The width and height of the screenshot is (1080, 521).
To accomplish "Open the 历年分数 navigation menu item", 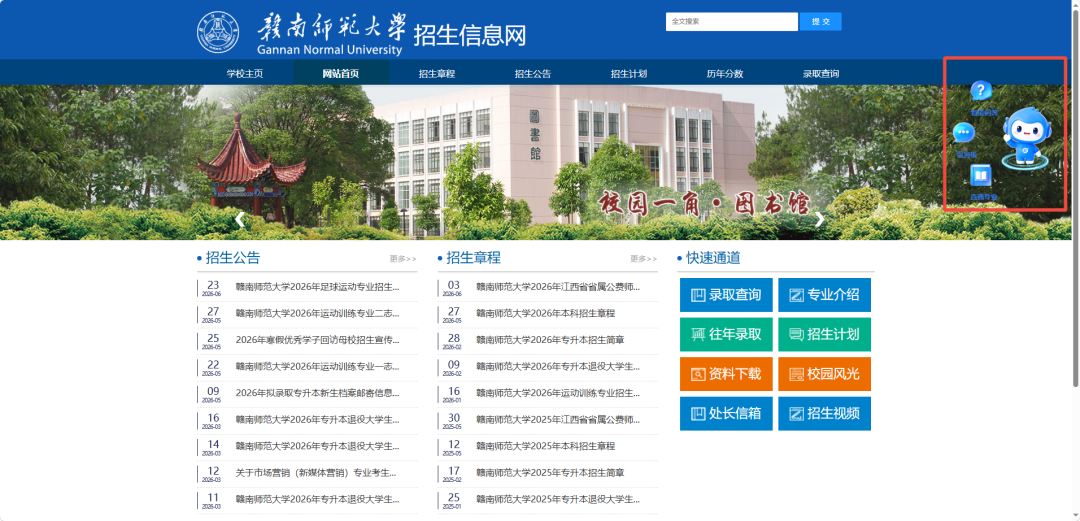I will point(725,74).
